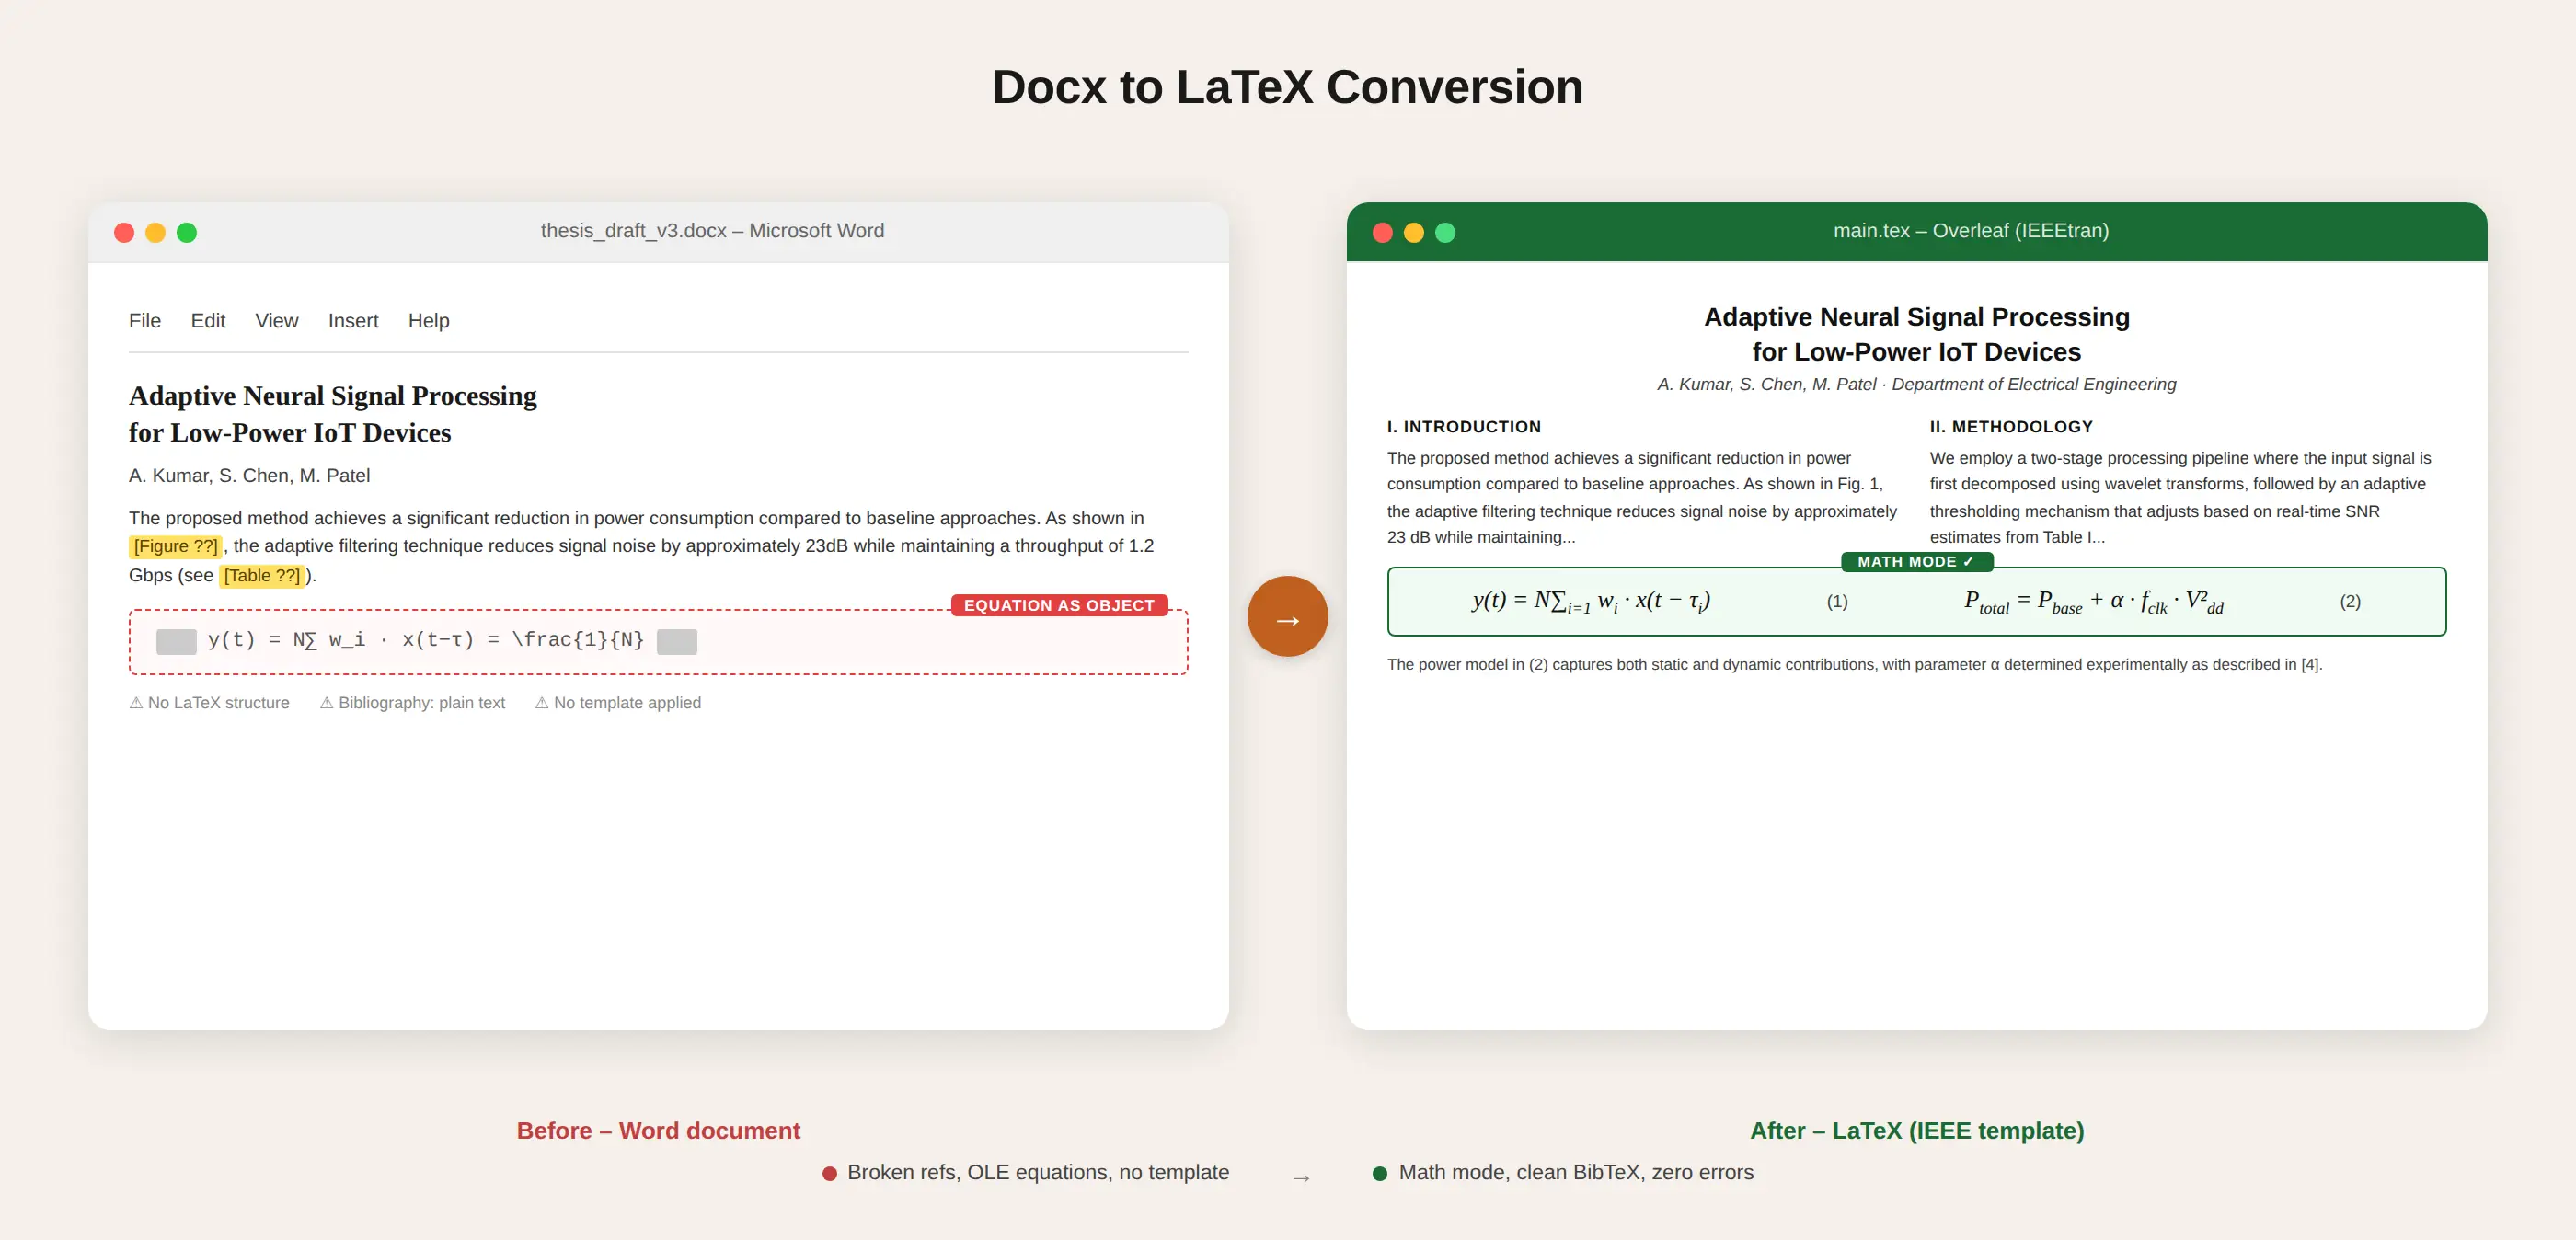This screenshot has height=1240, width=2576.
Task: Minimize the Word window (yellow dot)
Action: [x=155, y=232]
